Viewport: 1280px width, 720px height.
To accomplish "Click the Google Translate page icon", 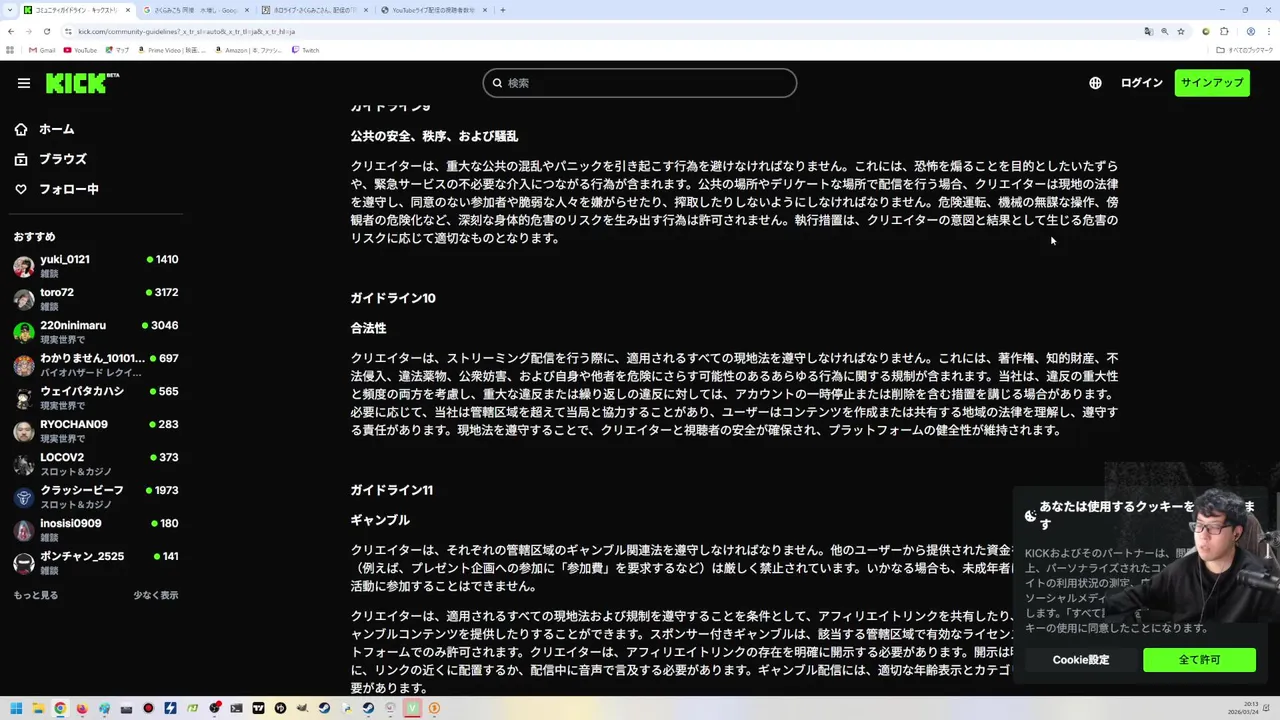I will pyautogui.click(x=1149, y=31).
